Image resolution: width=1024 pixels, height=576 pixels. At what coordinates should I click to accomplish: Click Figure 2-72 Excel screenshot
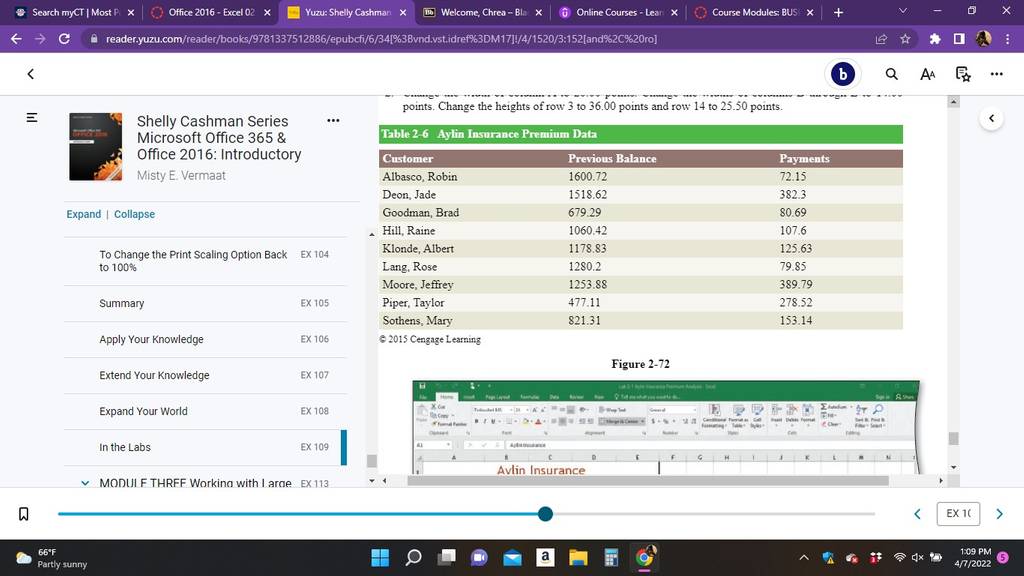click(x=665, y=427)
